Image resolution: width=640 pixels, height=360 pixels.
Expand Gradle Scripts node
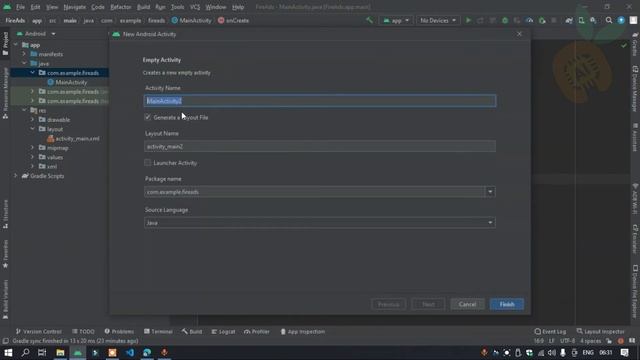pos(16,176)
